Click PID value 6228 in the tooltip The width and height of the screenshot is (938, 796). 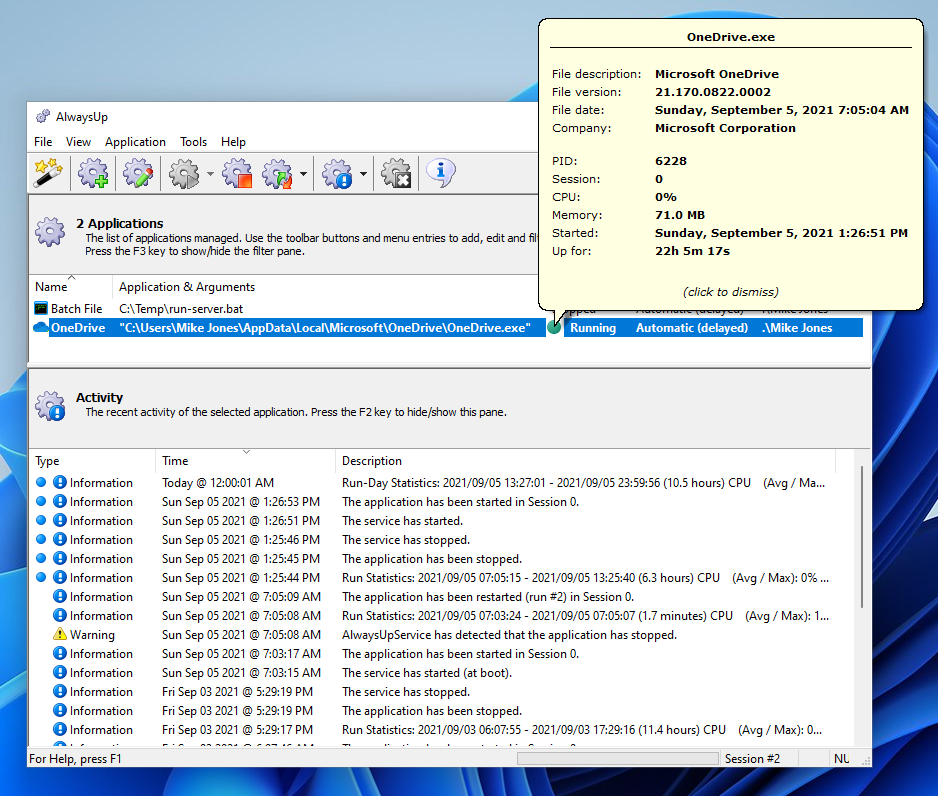pyautogui.click(x=671, y=161)
